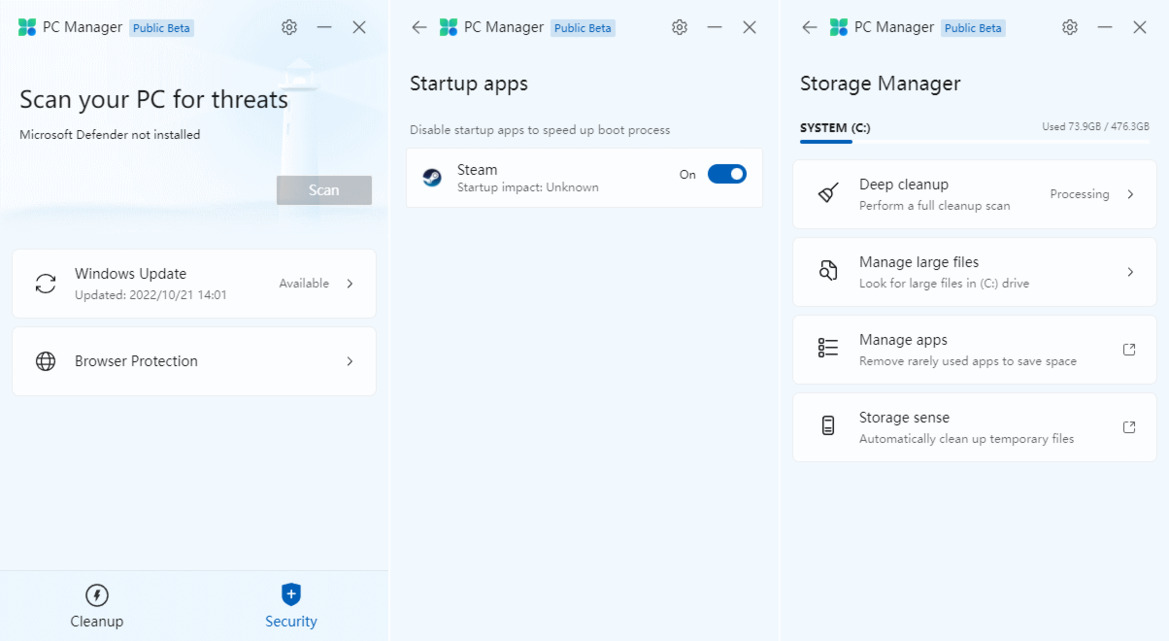Click the 'On' label beside Steam toggle
The height and width of the screenshot is (641, 1169).
[x=687, y=174]
